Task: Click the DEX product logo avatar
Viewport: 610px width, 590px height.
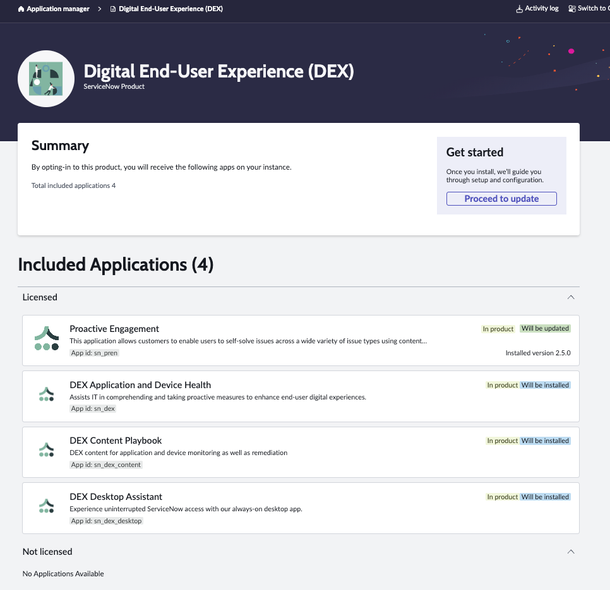Action: (46, 77)
